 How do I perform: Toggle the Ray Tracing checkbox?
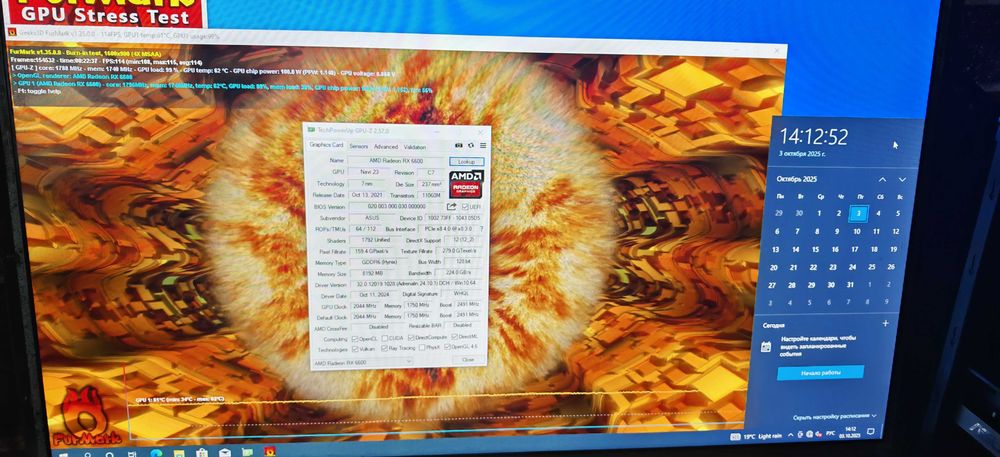point(384,349)
